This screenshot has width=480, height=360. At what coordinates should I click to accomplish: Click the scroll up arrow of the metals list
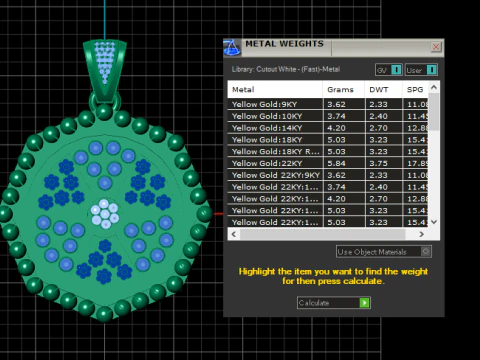(x=434, y=87)
